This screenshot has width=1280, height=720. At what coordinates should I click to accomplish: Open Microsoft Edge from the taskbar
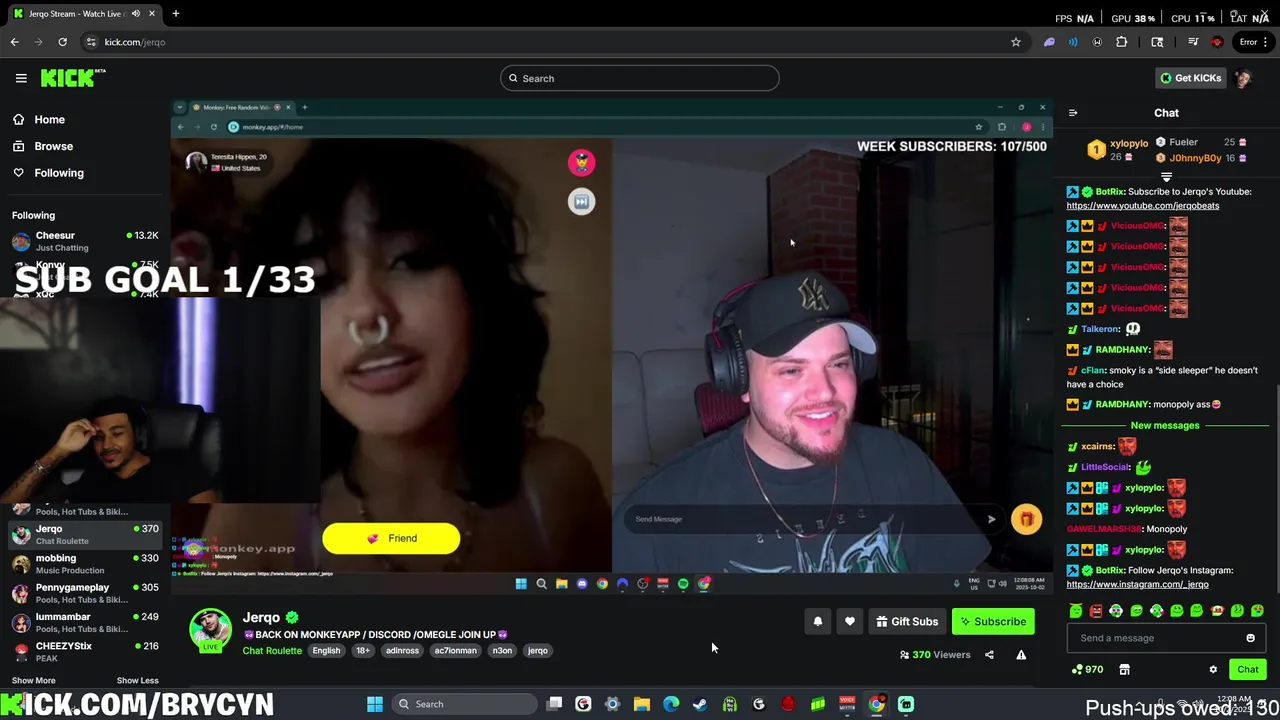pyautogui.click(x=671, y=704)
